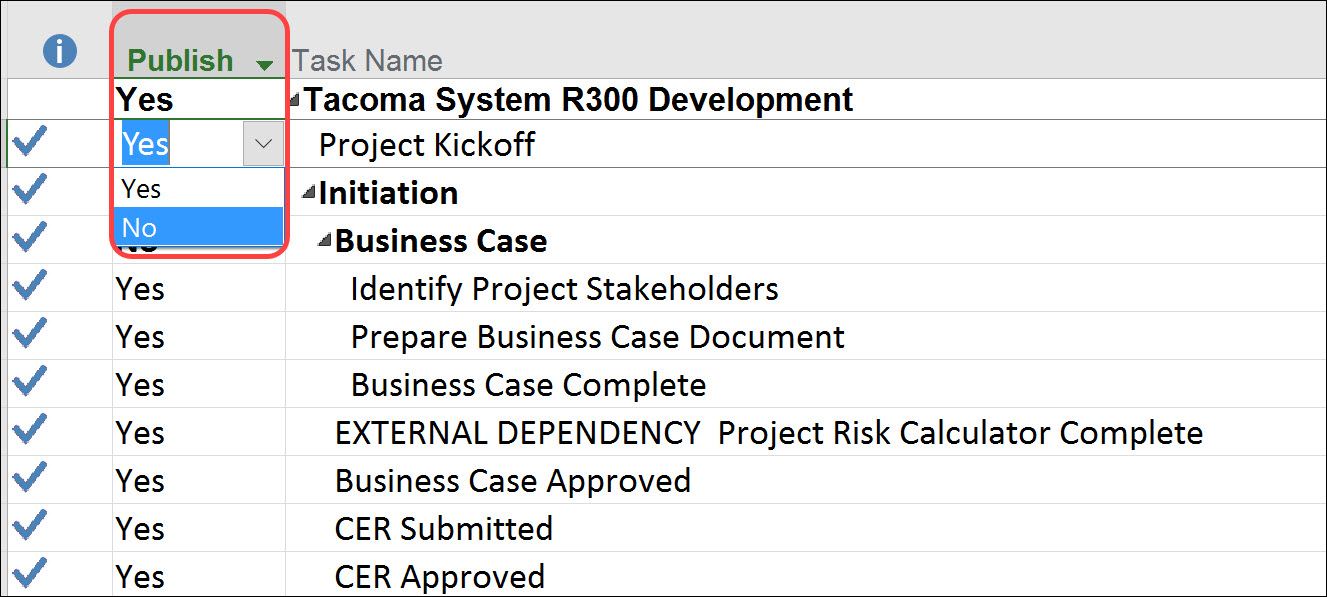This screenshot has width=1327, height=597.
Task: Click the blue info indicator column header
Action: click(59, 50)
